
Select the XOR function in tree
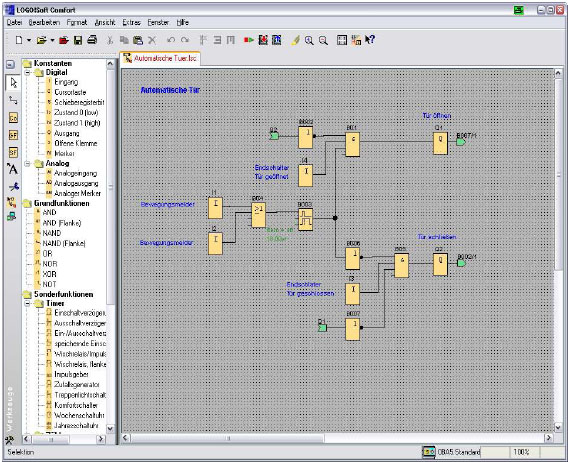pyautogui.click(x=49, y=274)
